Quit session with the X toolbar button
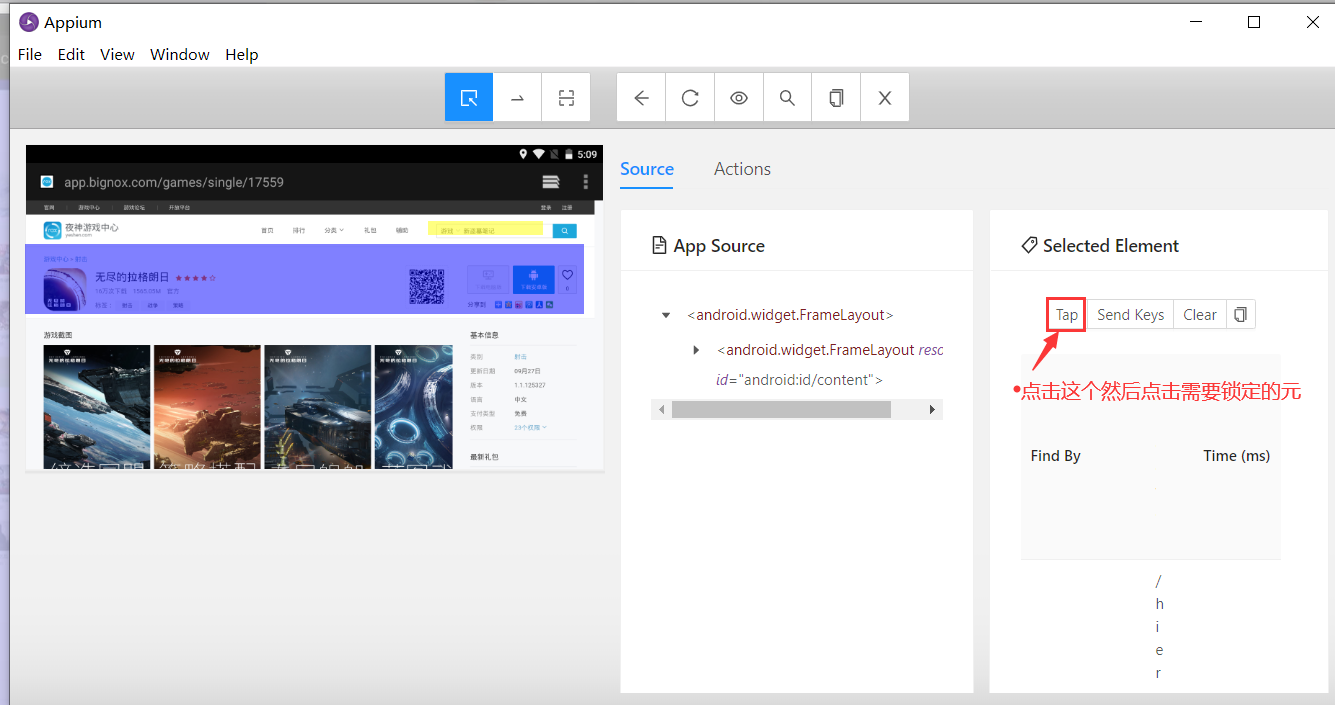 tap(885, 97)
